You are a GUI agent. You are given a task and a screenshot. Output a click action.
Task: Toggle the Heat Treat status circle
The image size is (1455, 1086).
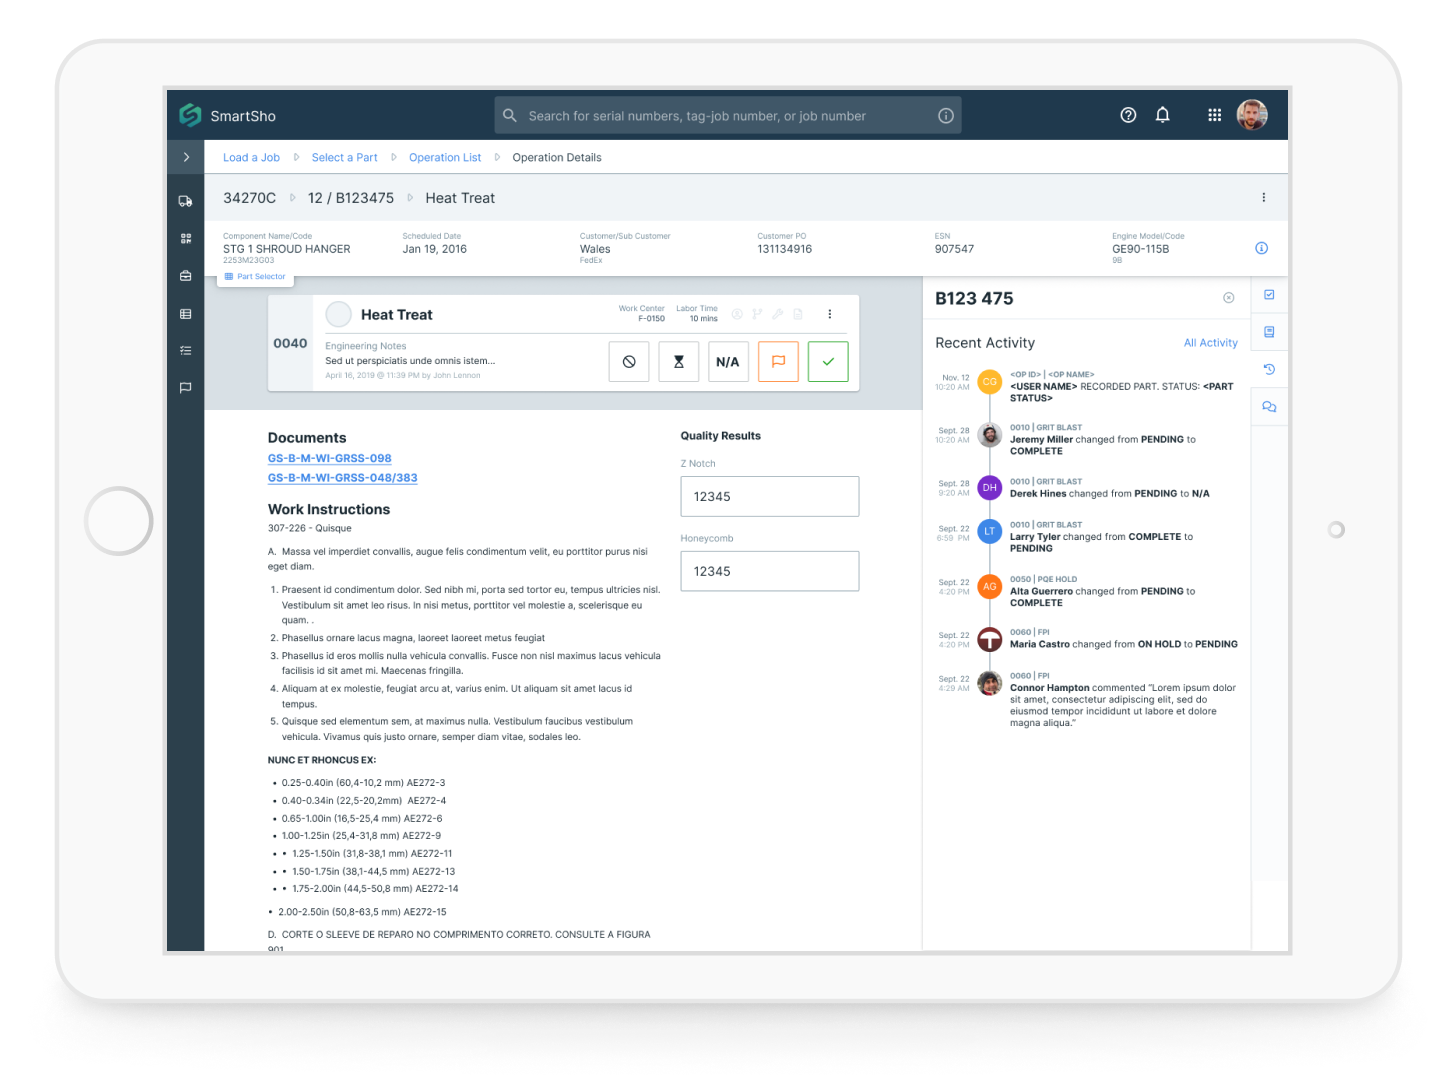point(339,314)
